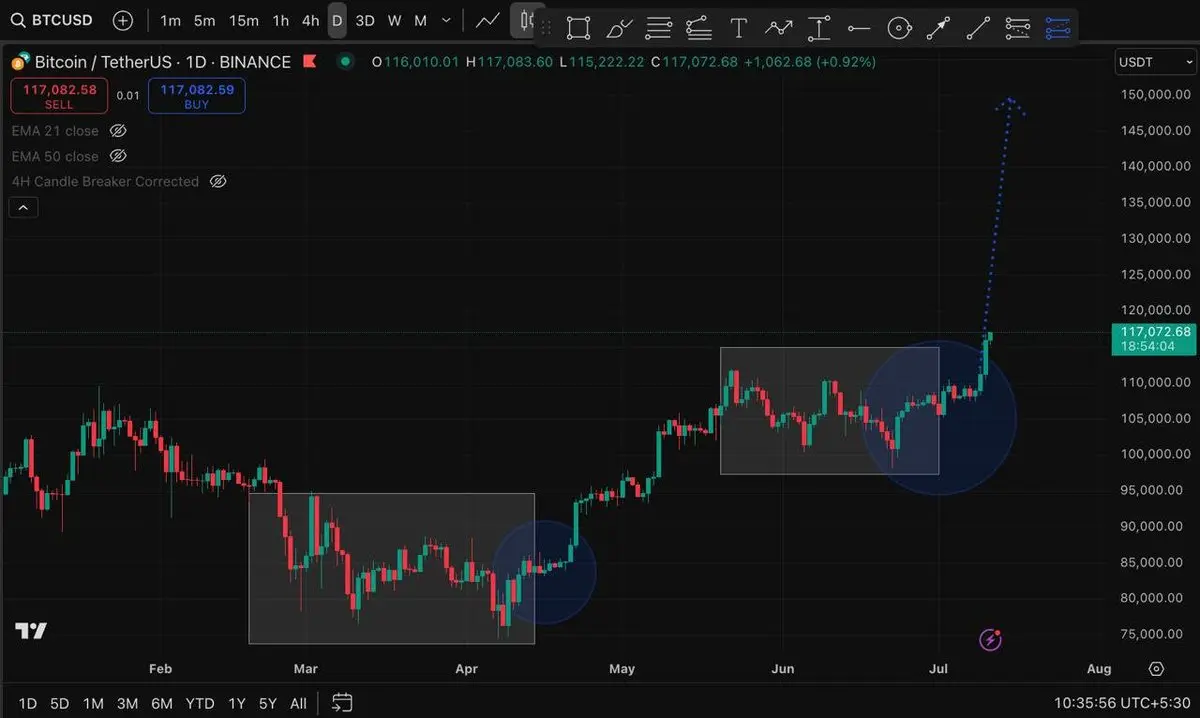
Task: Set the date range to 3M
Action: pyautogui.click(x=127, y=703)
